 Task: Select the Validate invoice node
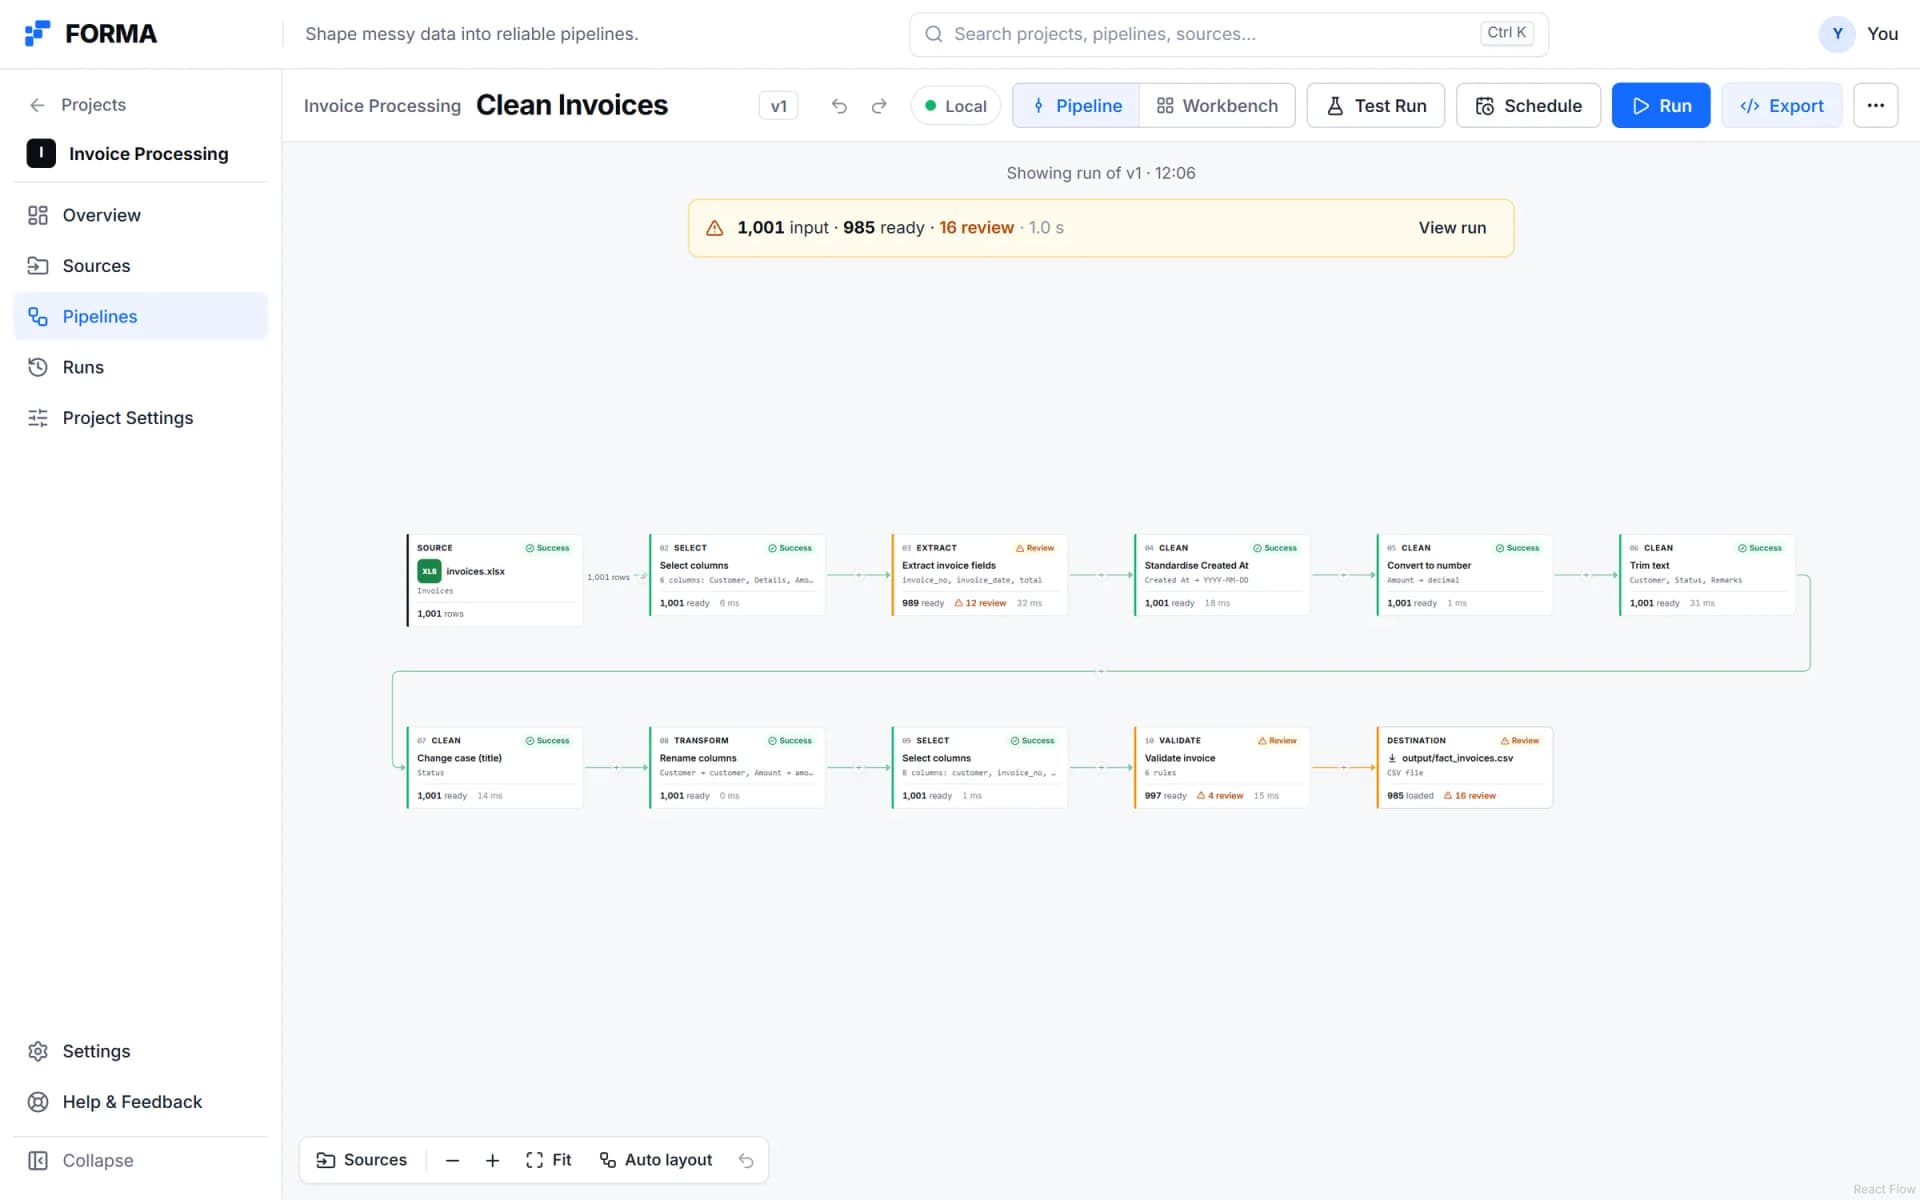tap(1222, 768)
